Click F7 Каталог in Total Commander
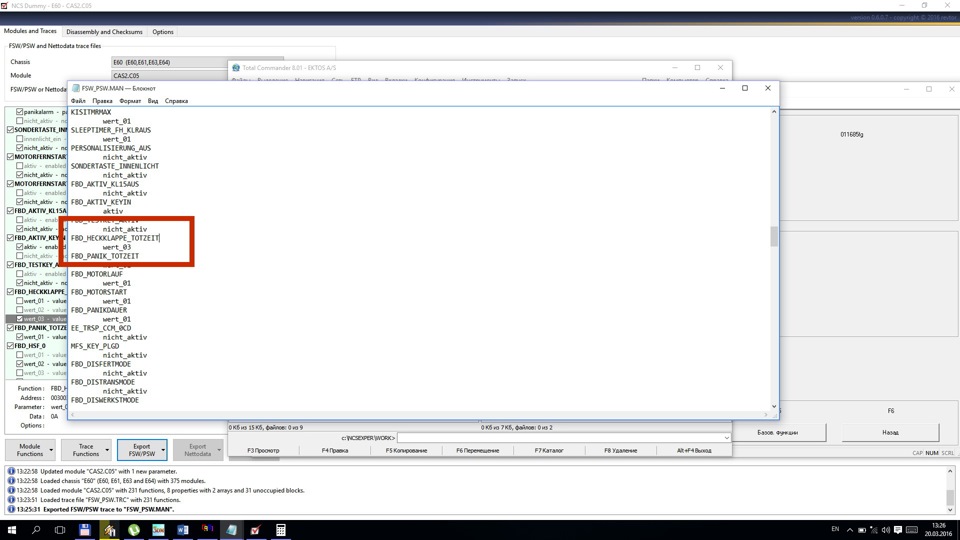Viewport: 960px width, 540px height. (549, 451)
